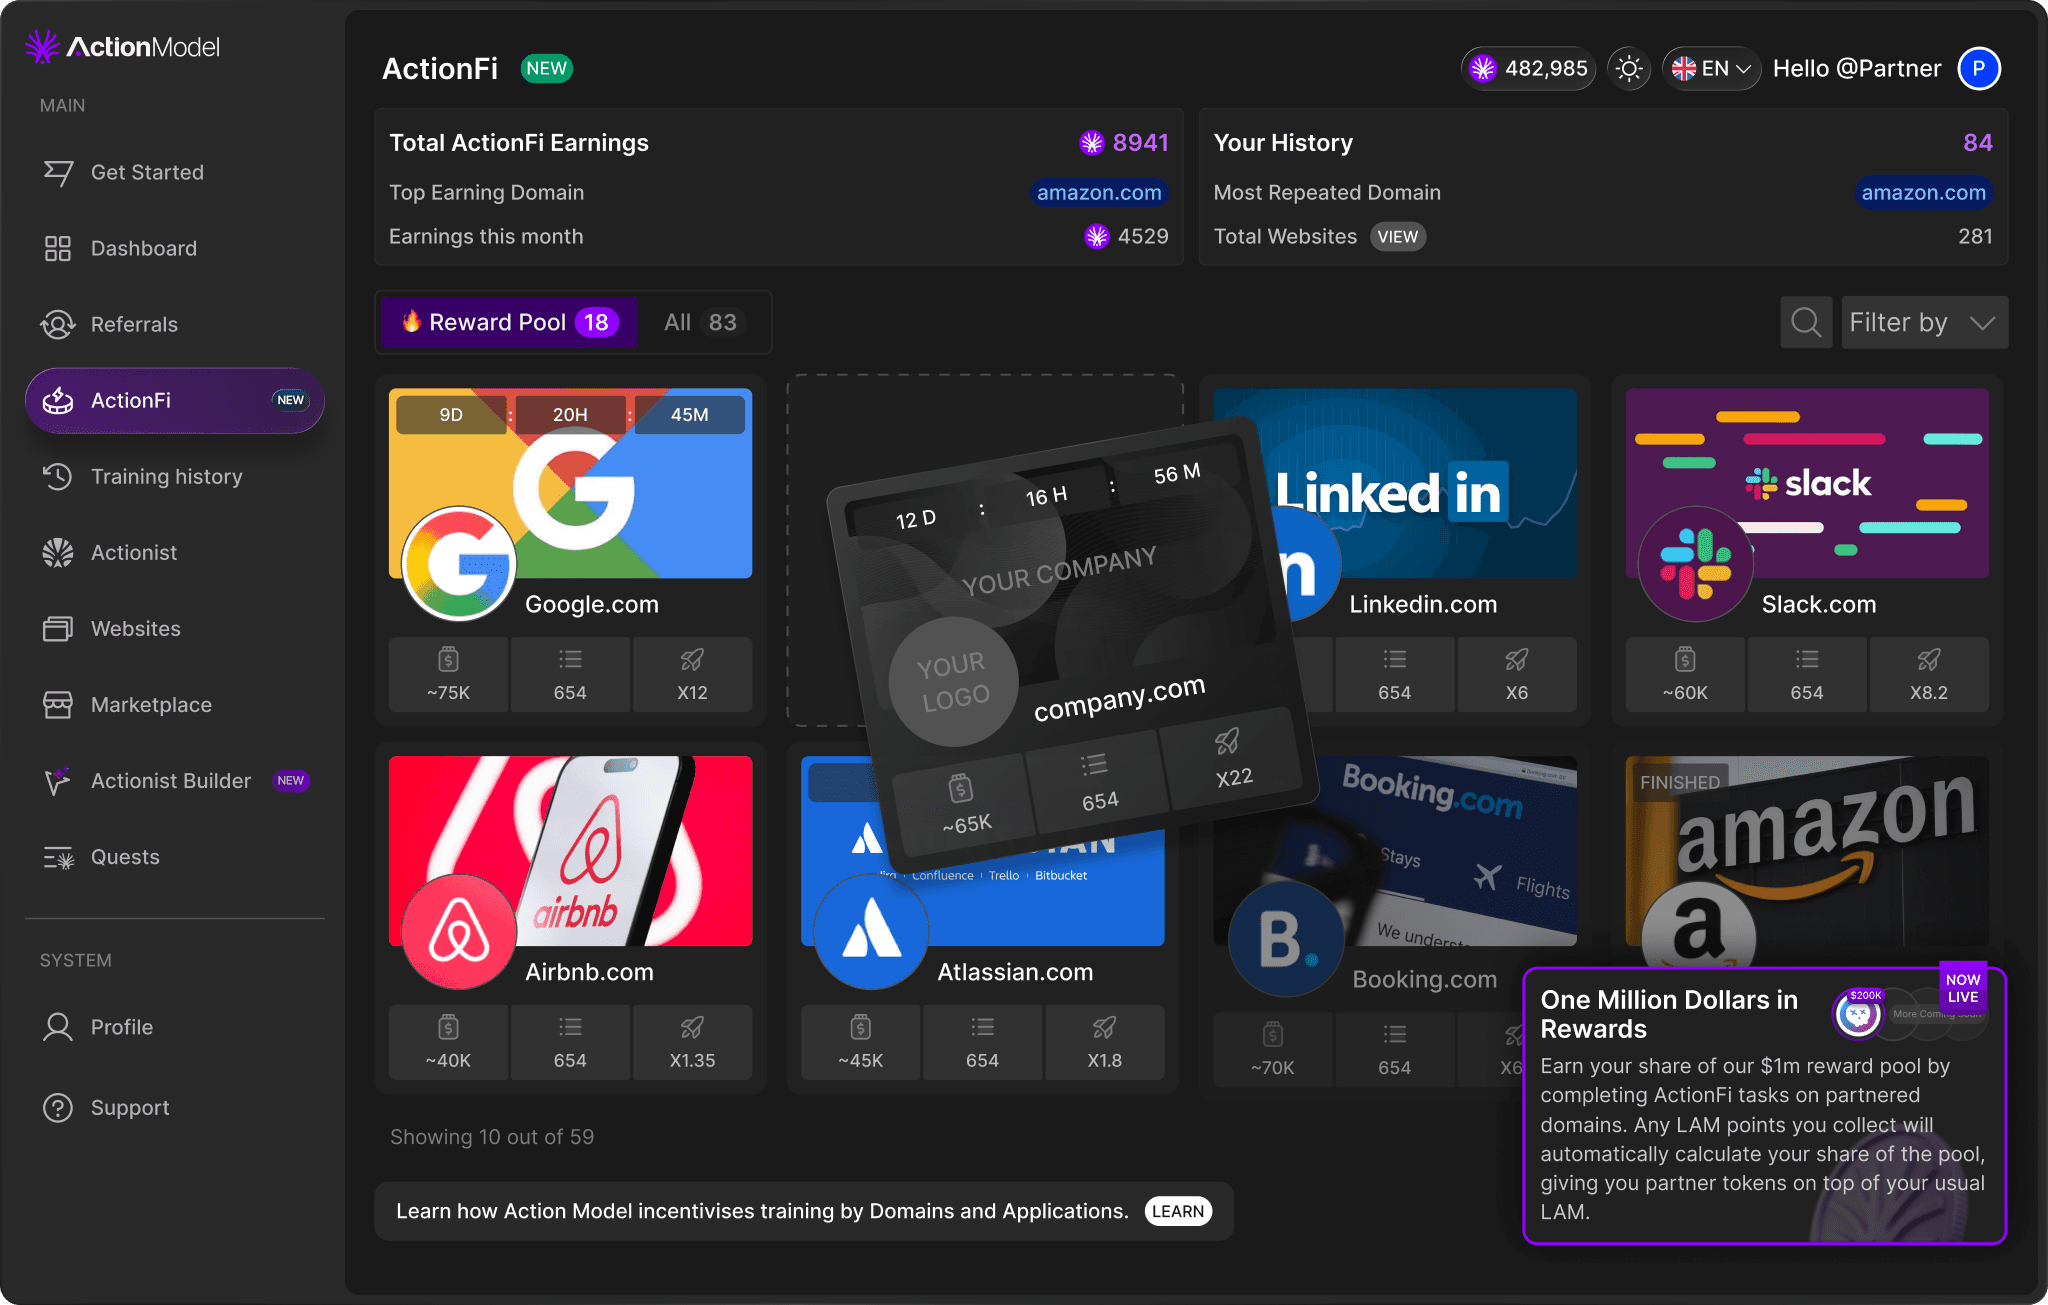
Task: Click the Linkedin.com domain name
Action: [x=1423, y=604]
